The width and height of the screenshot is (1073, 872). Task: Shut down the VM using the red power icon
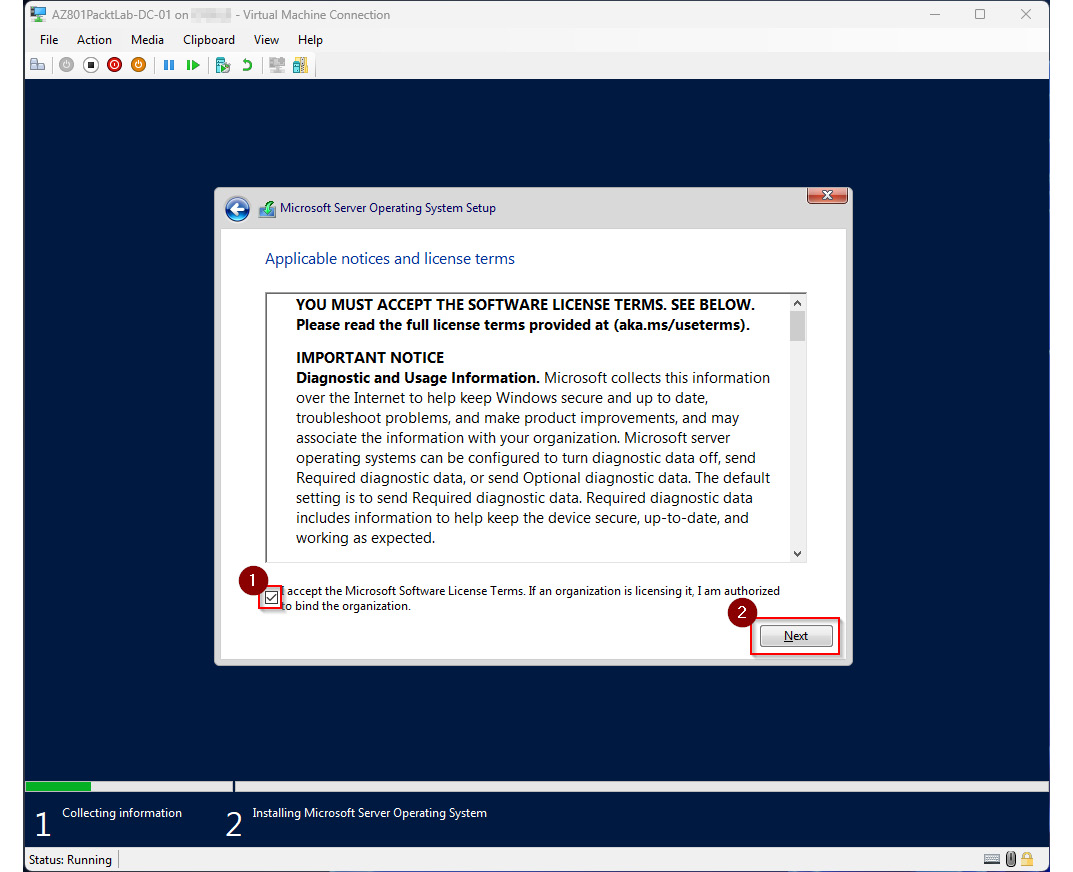pyautogui.click(x=114, y=65)
